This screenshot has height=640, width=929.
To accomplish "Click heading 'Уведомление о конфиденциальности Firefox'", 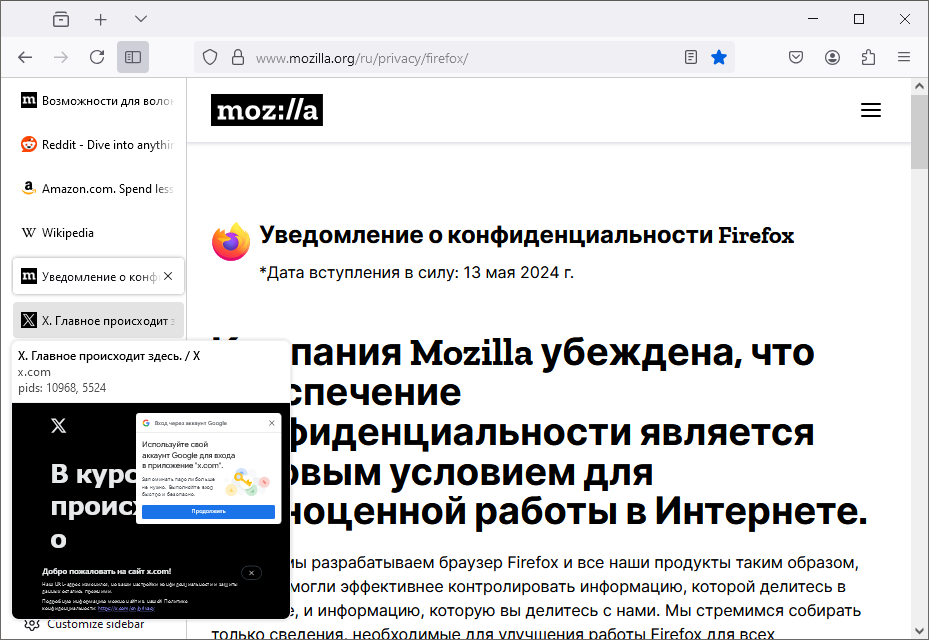I will click(527, 236).
